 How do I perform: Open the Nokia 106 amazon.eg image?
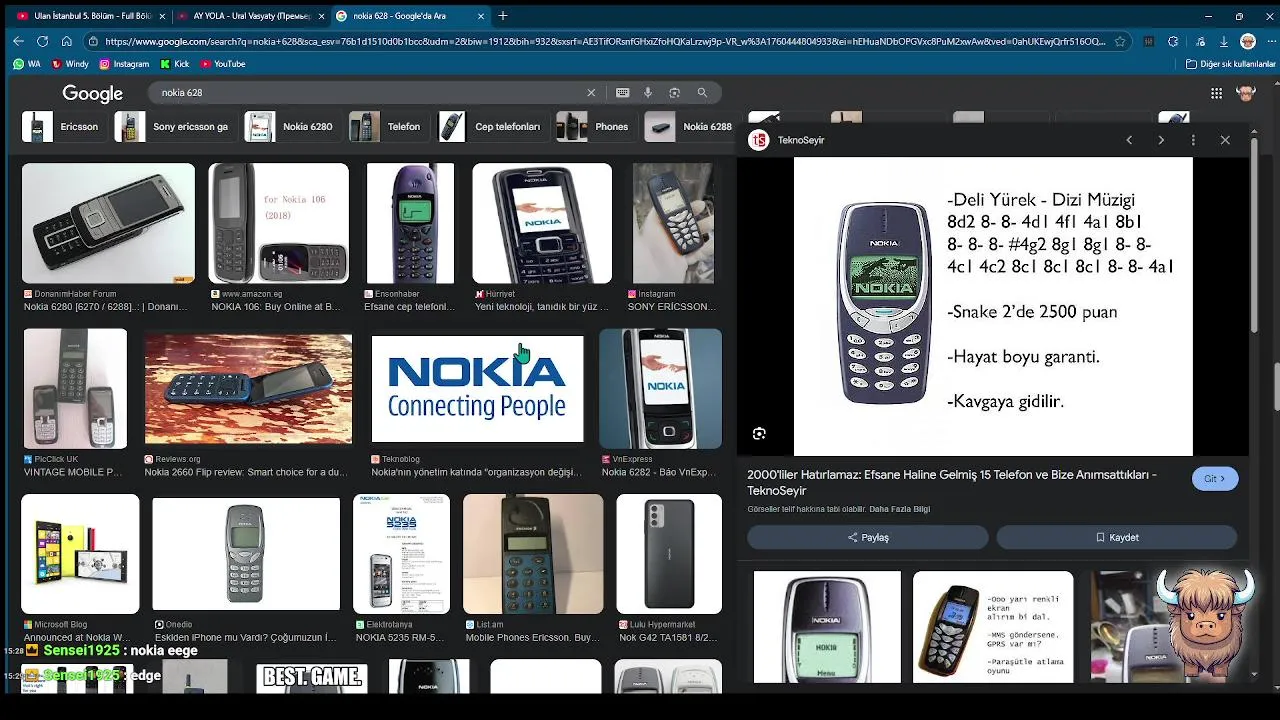point(278,224)
